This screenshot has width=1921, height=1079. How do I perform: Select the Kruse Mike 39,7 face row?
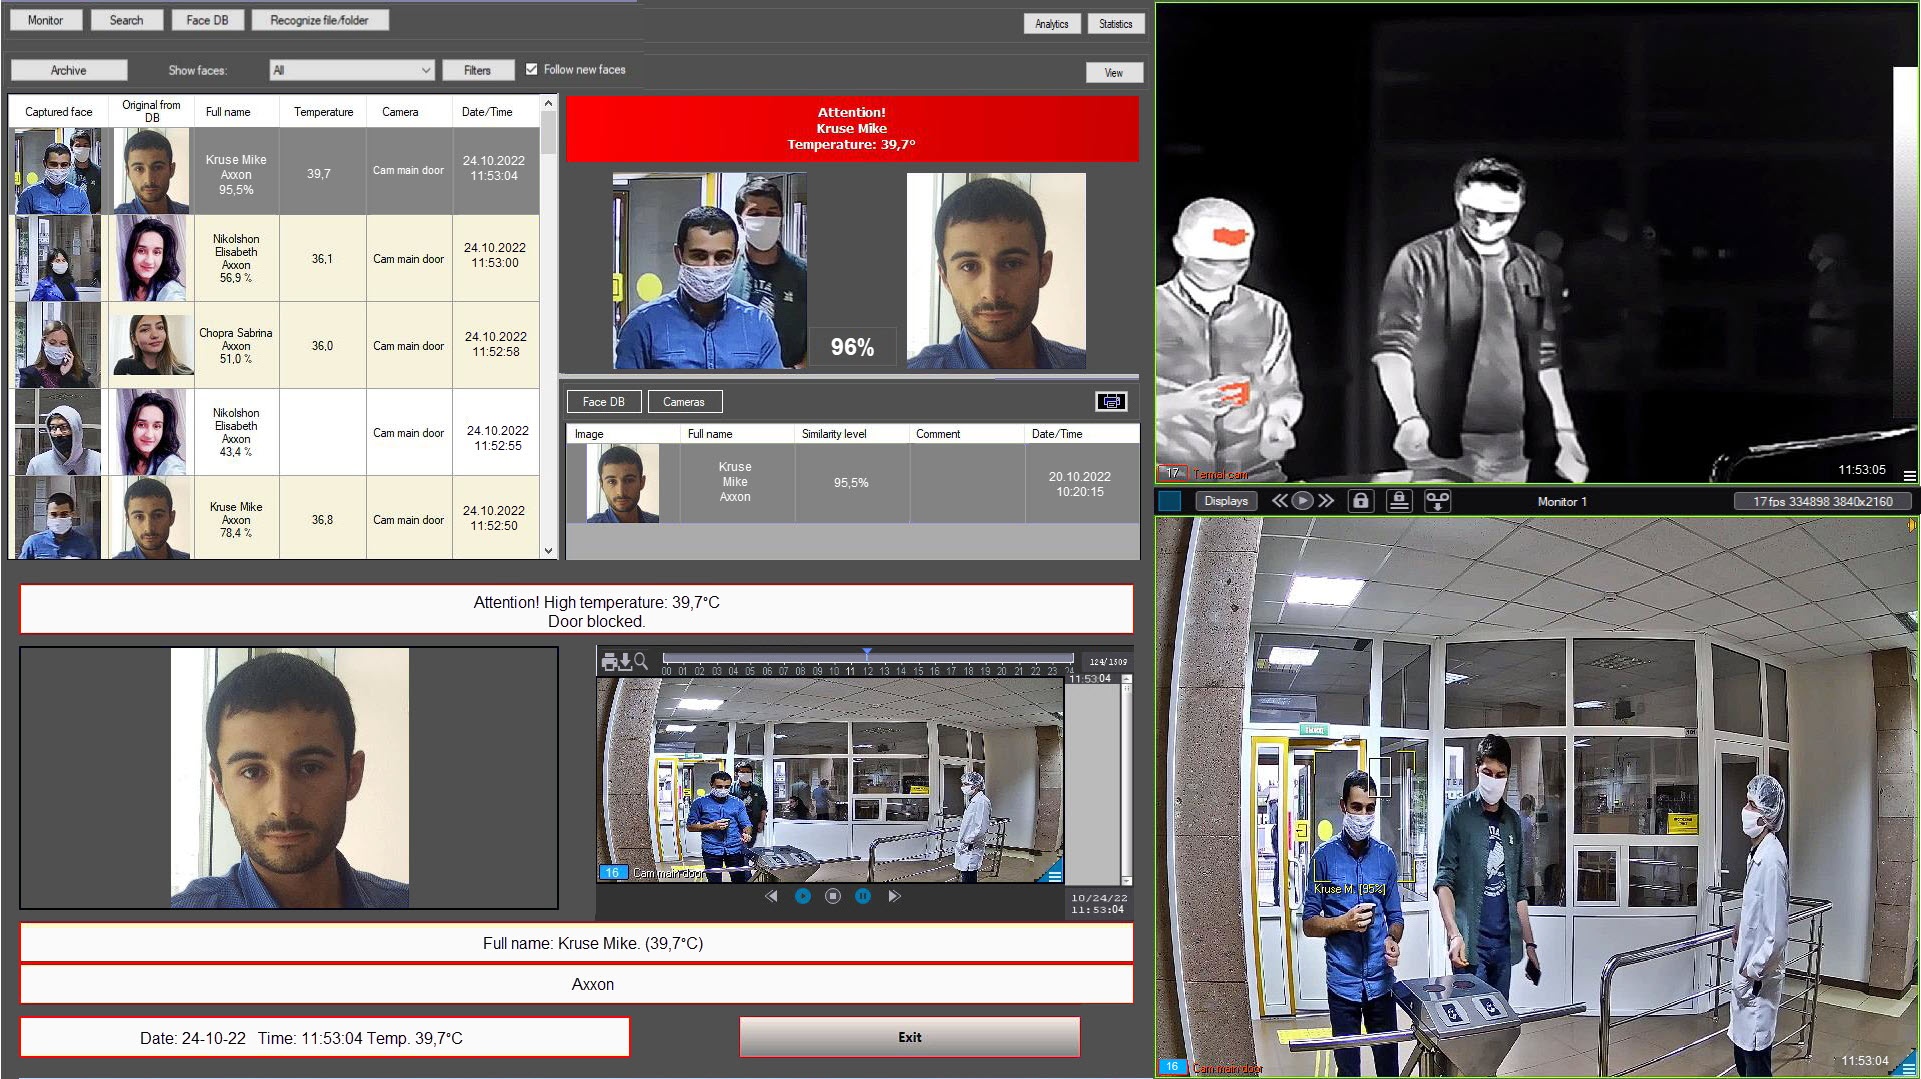274,171
